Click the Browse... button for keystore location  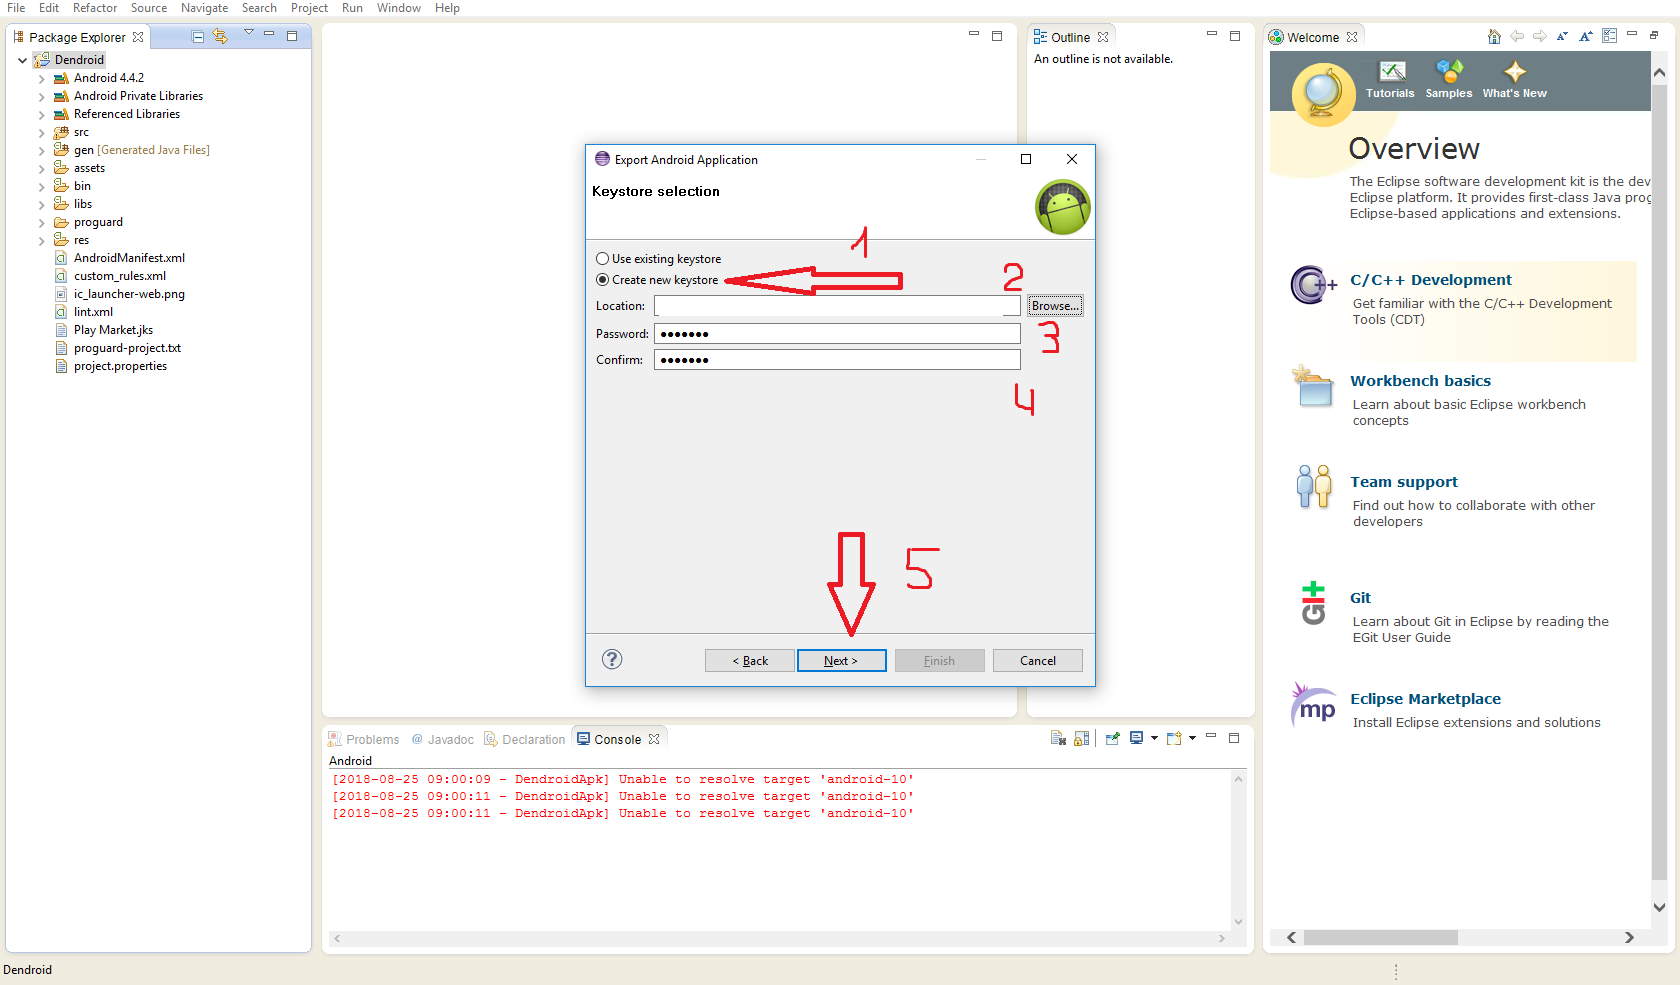(x=1055, y=306)
